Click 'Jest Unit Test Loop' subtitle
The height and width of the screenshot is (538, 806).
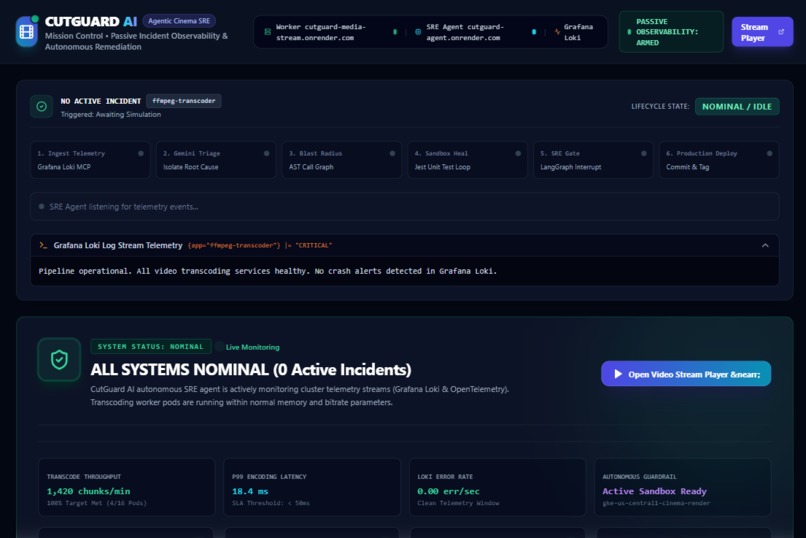click(443, 167)
